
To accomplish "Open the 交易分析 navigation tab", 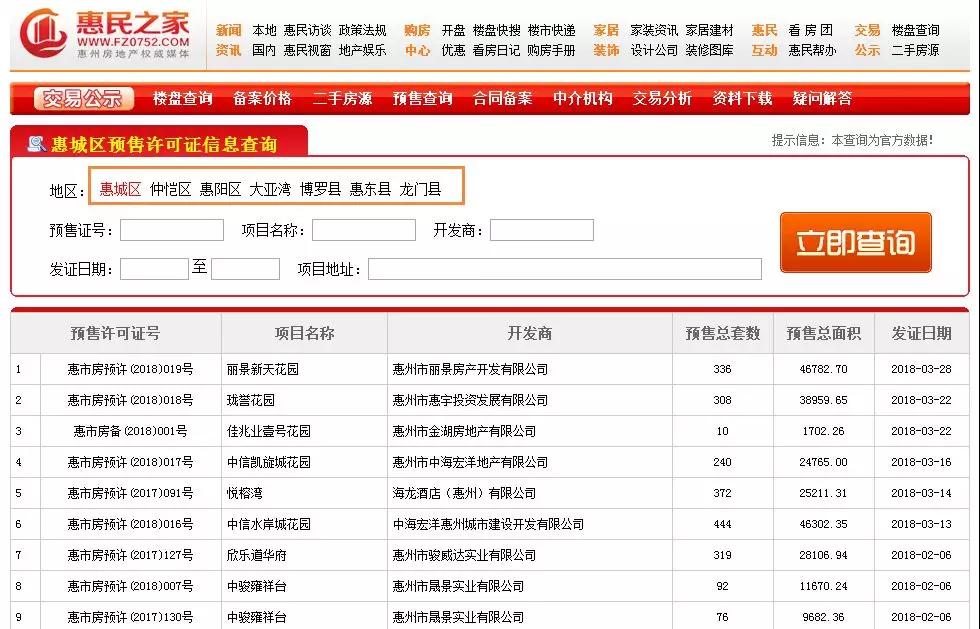I will pos(662,98).
